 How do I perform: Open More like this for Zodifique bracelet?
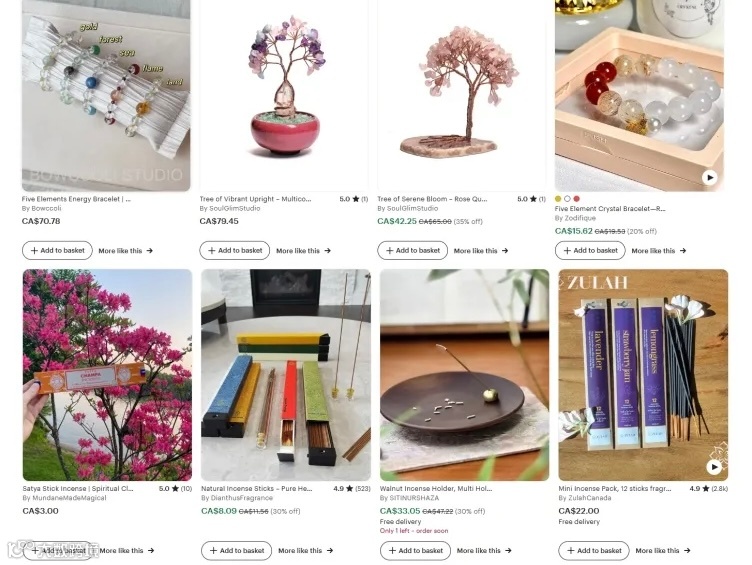coord(659,251)
